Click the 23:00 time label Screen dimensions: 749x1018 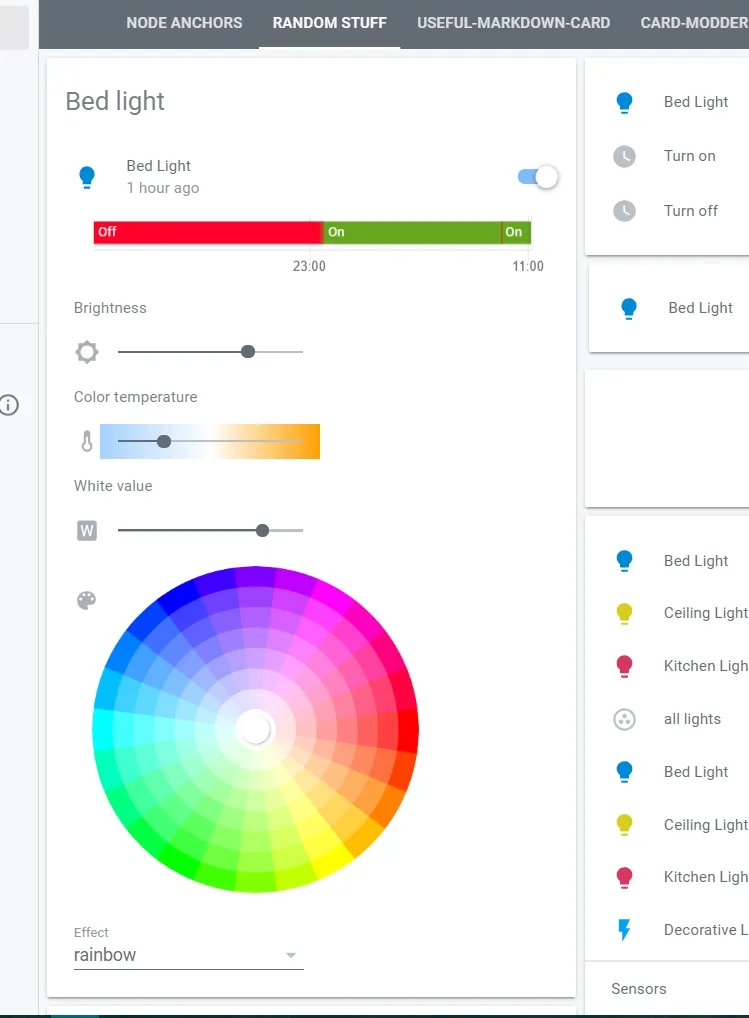(309, 266)
